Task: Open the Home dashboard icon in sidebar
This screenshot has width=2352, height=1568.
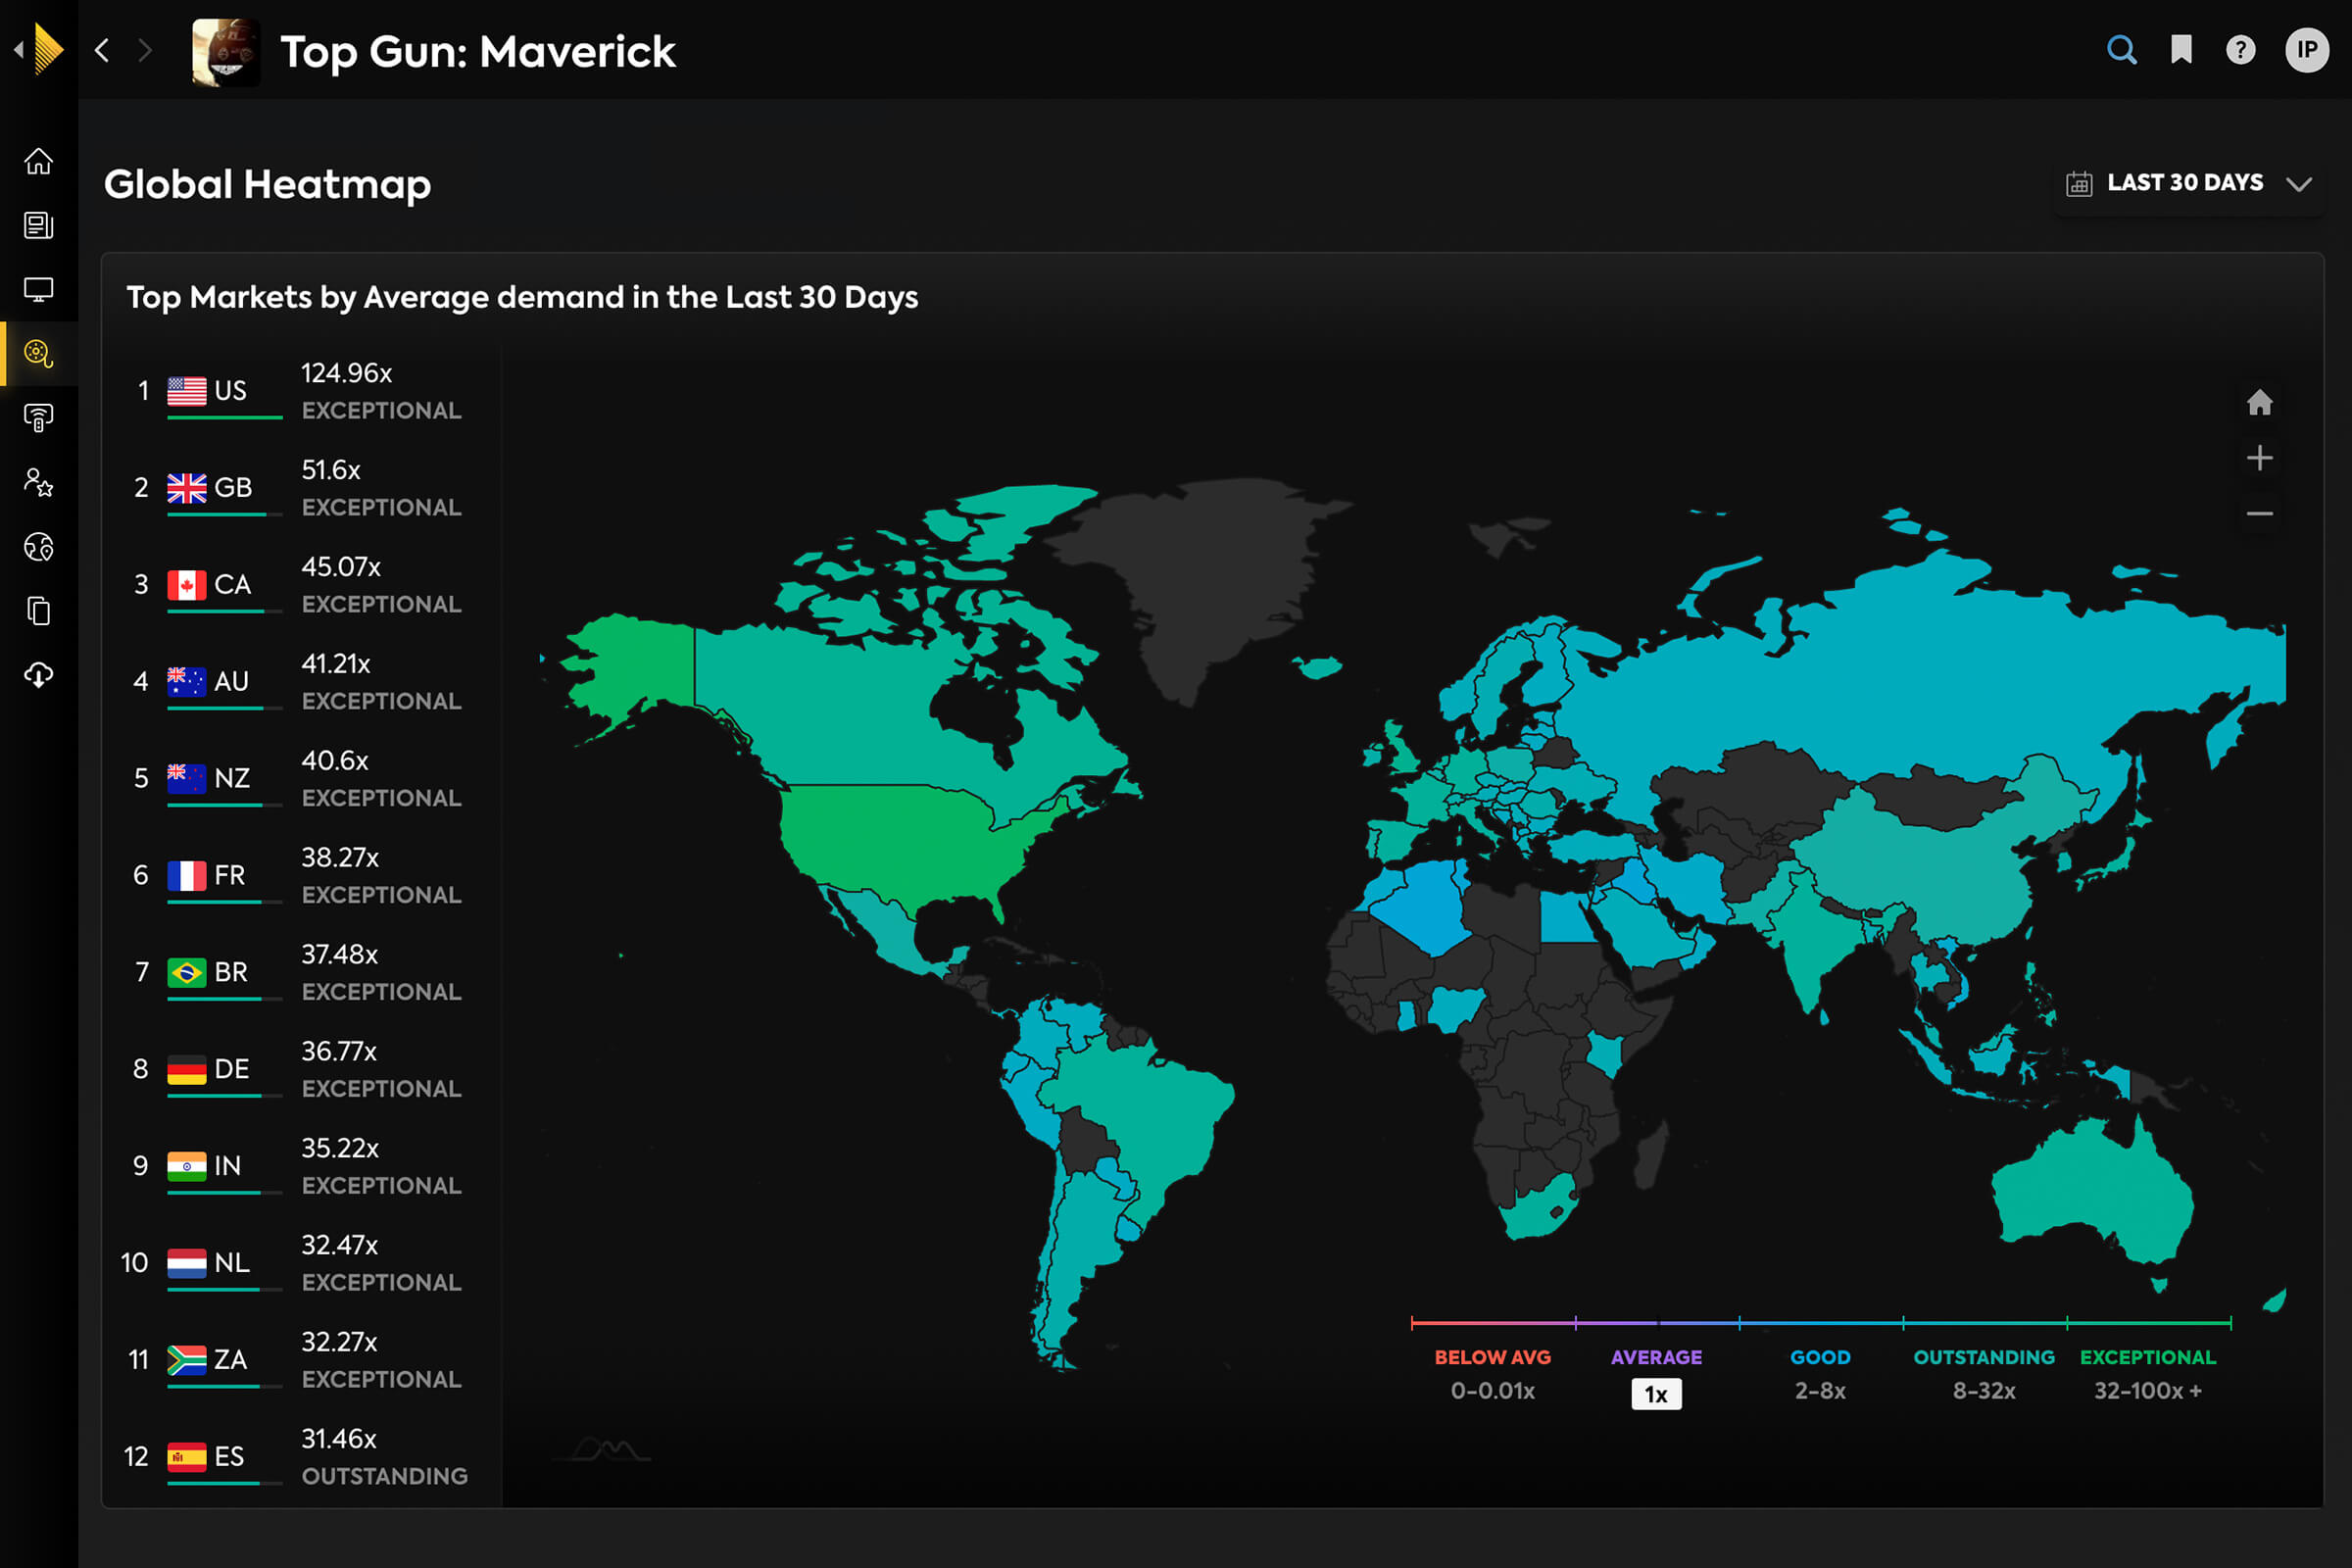Action: [40, 160]
